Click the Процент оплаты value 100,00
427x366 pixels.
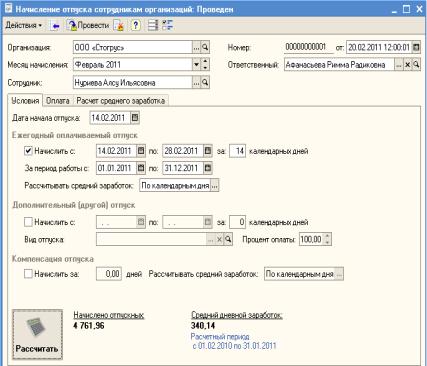pyautogui.click(x=311, y=239)
